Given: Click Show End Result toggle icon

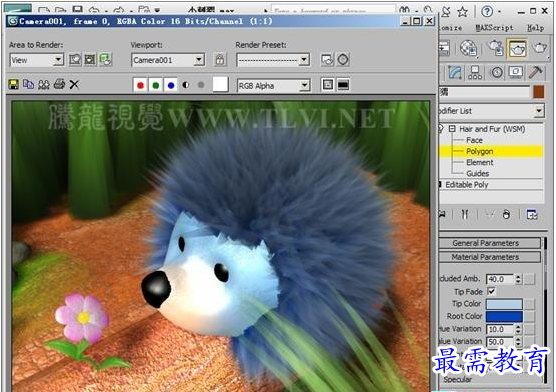Looking at the screenshot, I should (465, 214).
